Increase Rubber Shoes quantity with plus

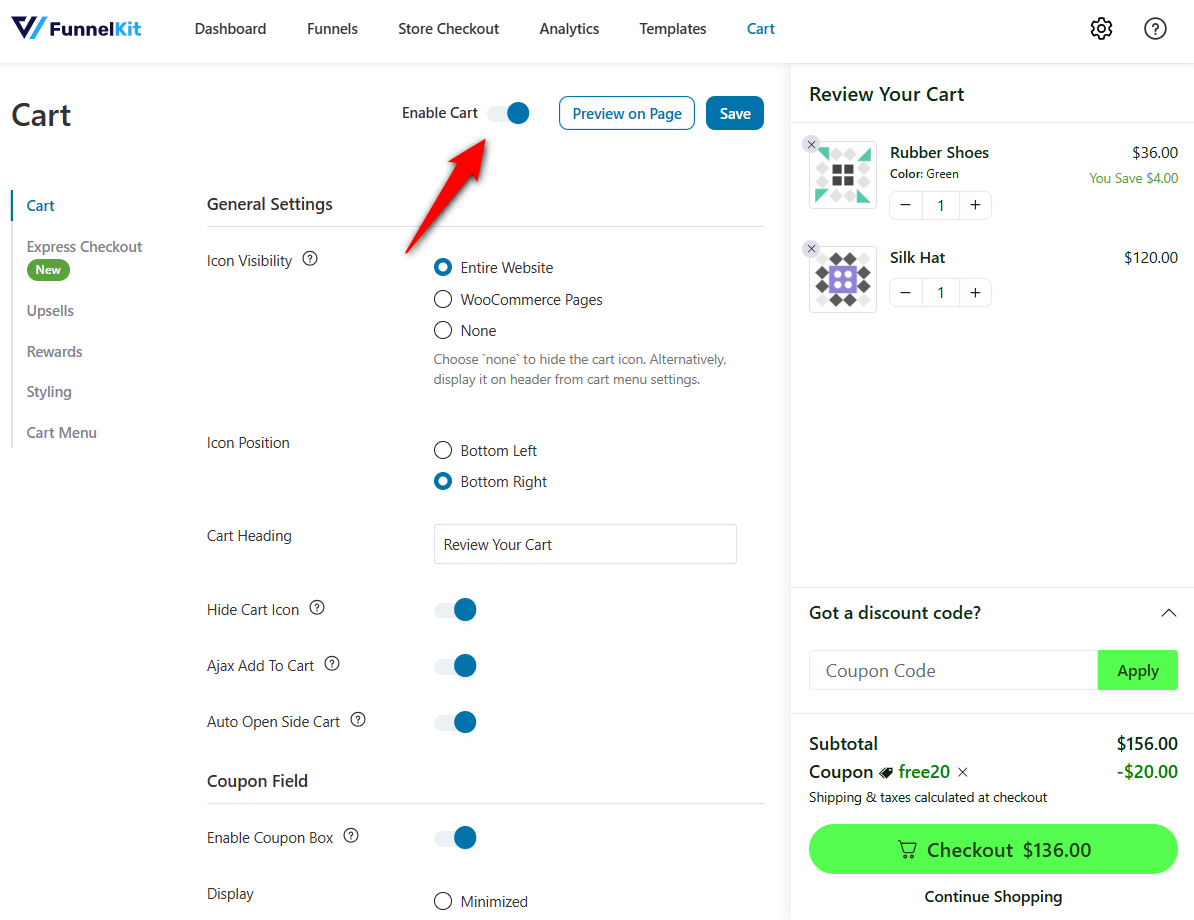pyautogui.click(x=975, y=205)
